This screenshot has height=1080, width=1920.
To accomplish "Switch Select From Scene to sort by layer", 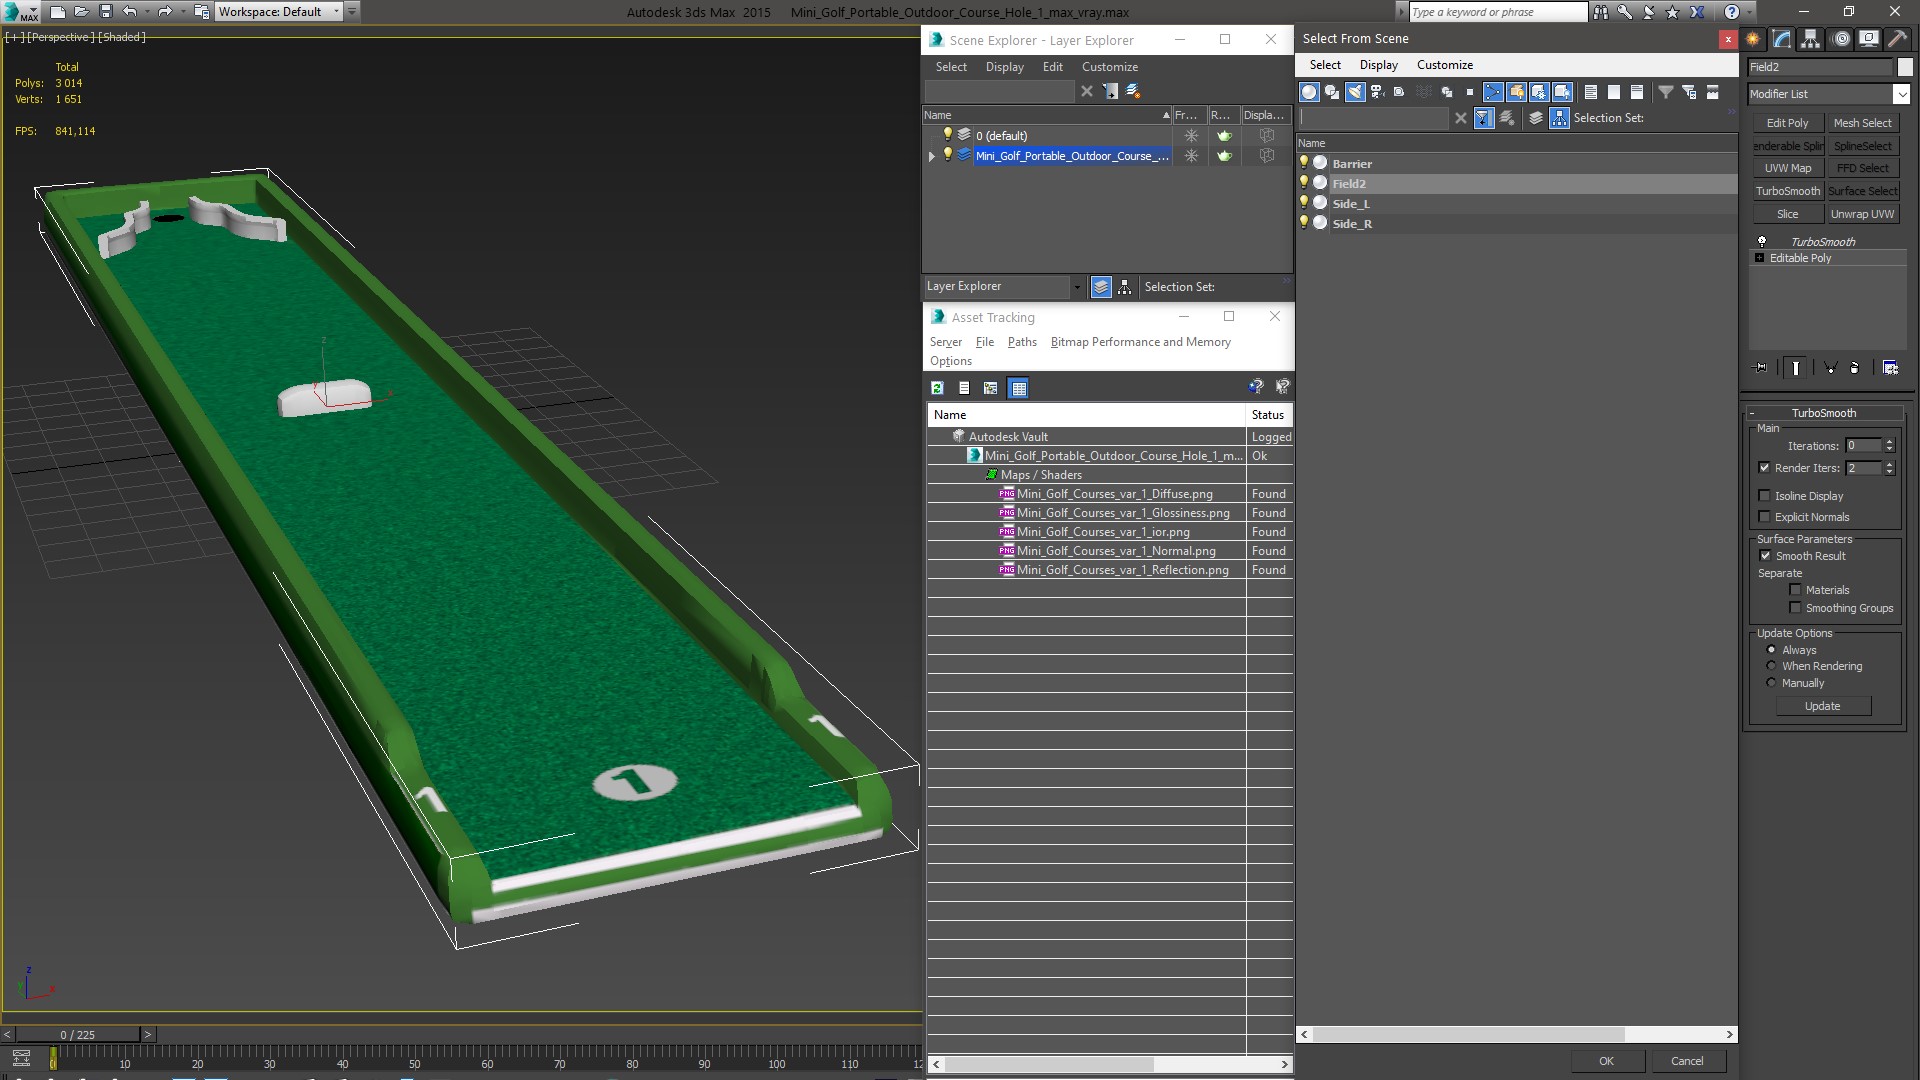I will point(1536,118).
